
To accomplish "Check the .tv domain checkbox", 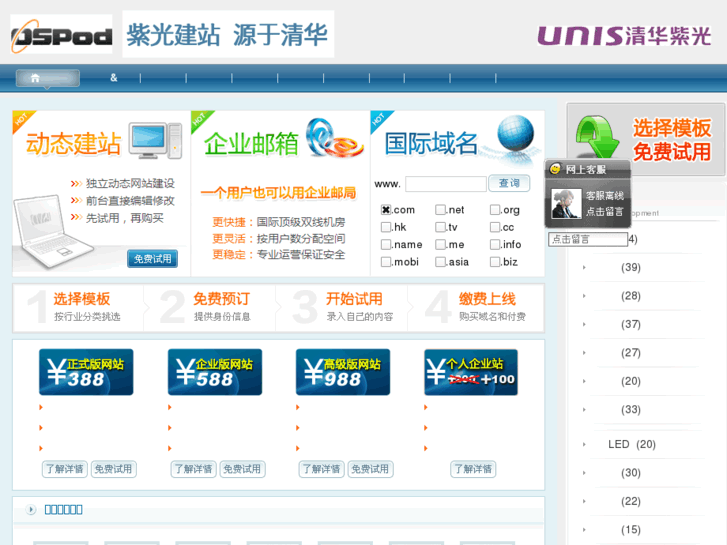I will [x=440, y=227].
